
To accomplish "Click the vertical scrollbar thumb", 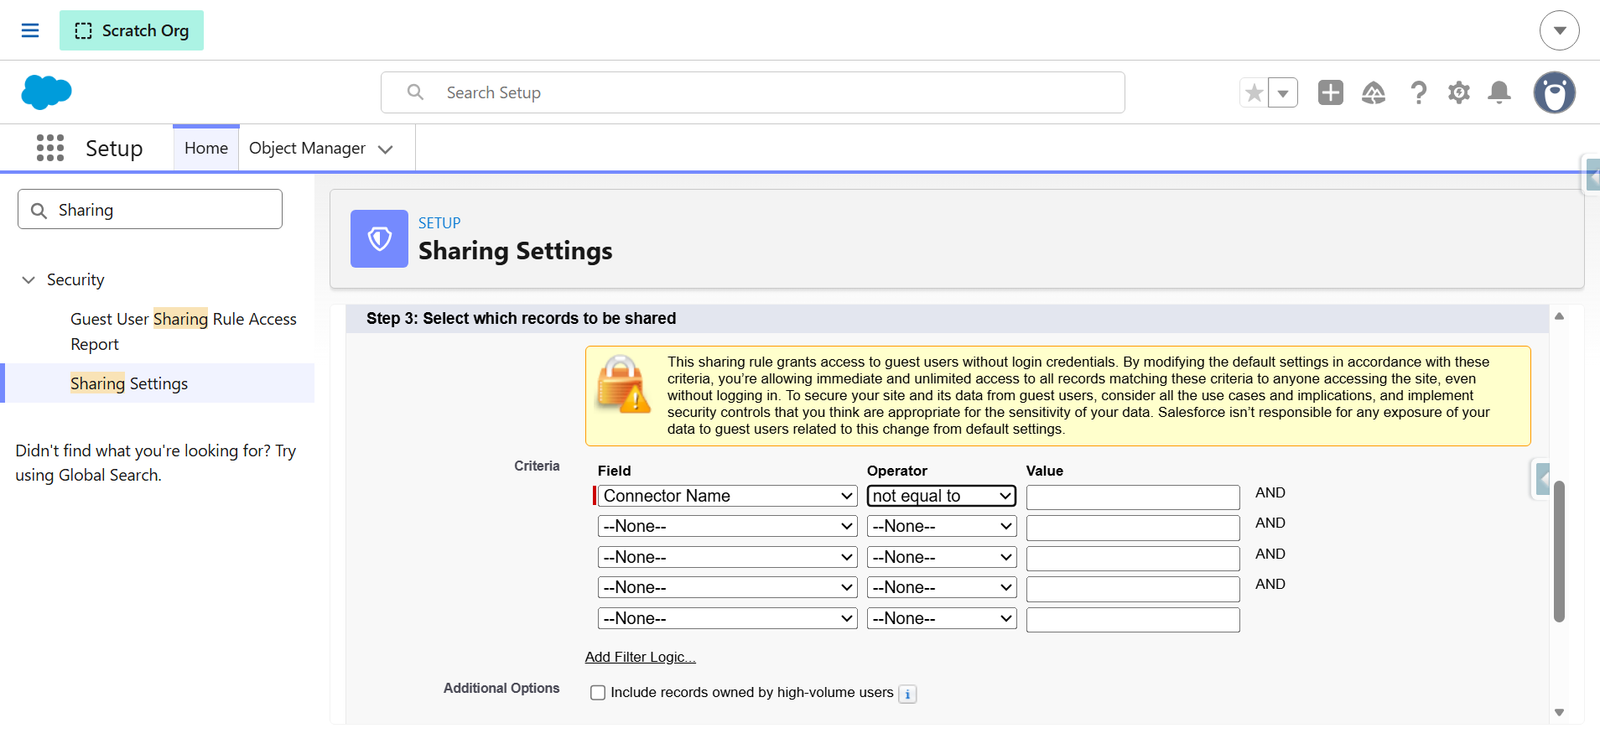I will [x=1559, y=552].
